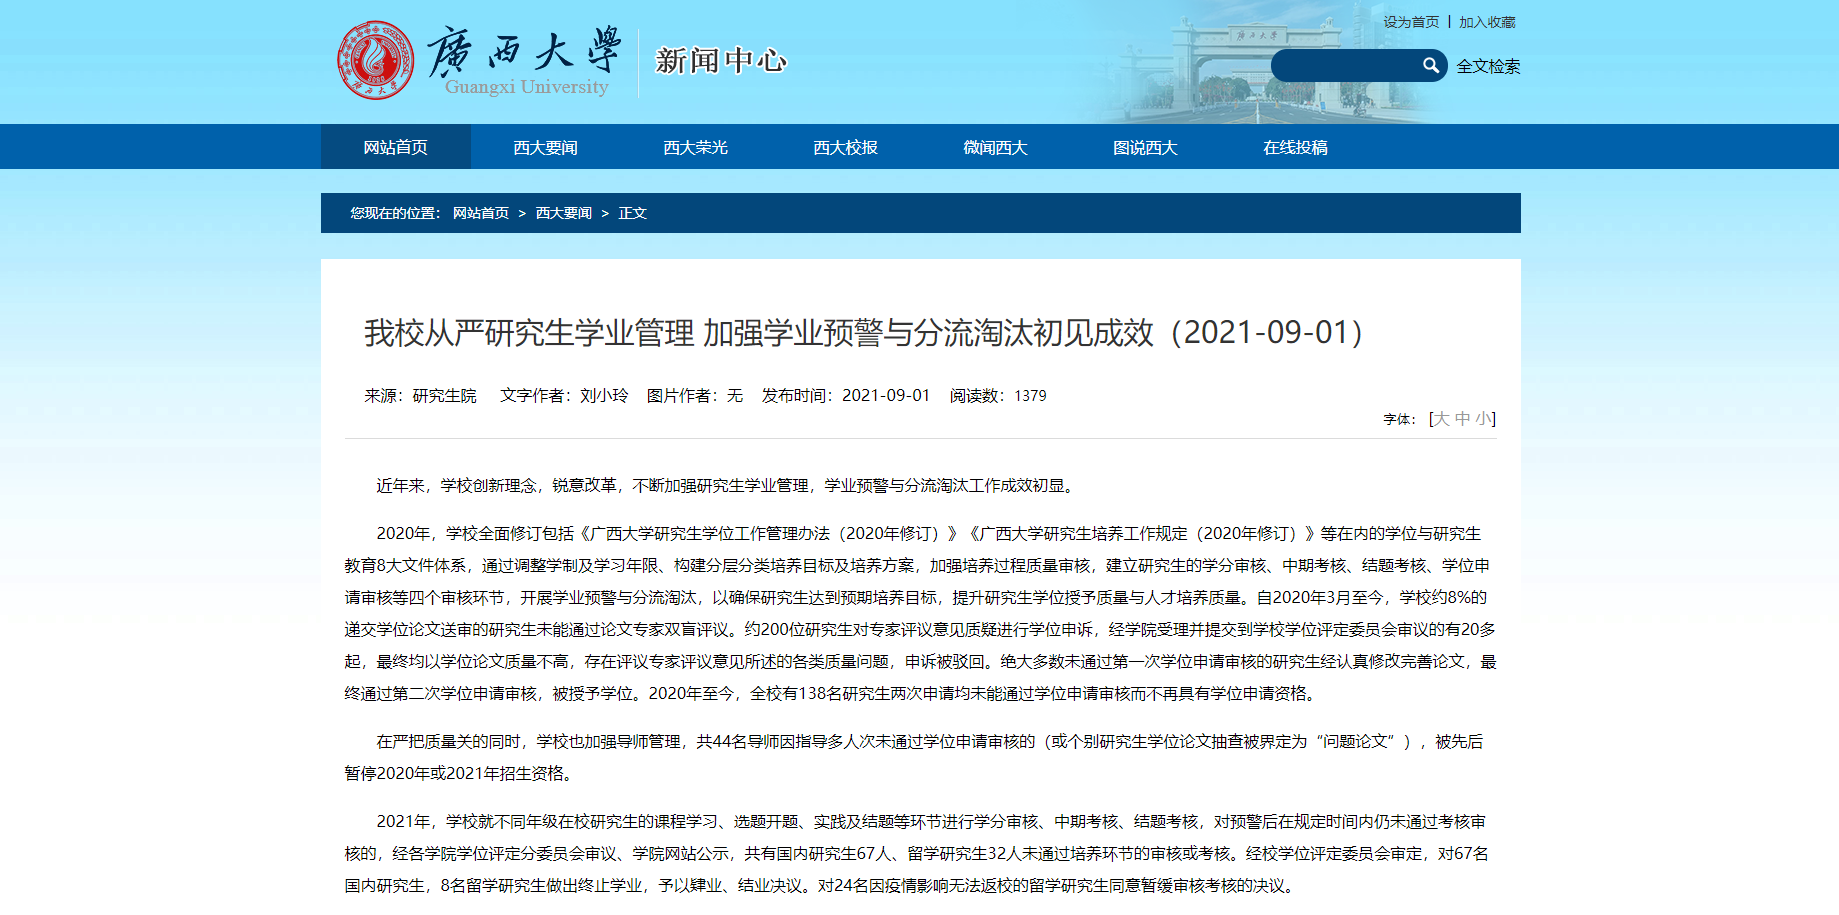Click the 新闻中心 header title

(720, 61)
